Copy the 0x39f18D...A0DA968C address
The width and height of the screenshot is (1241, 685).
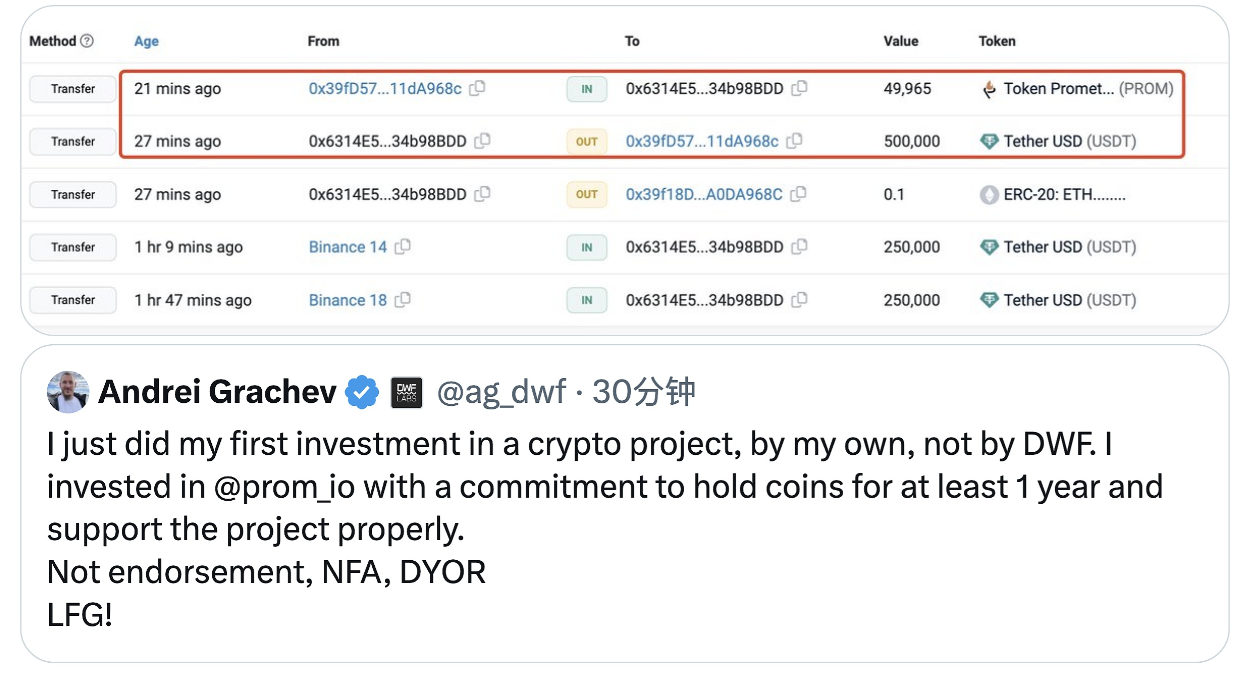point(798,194)
